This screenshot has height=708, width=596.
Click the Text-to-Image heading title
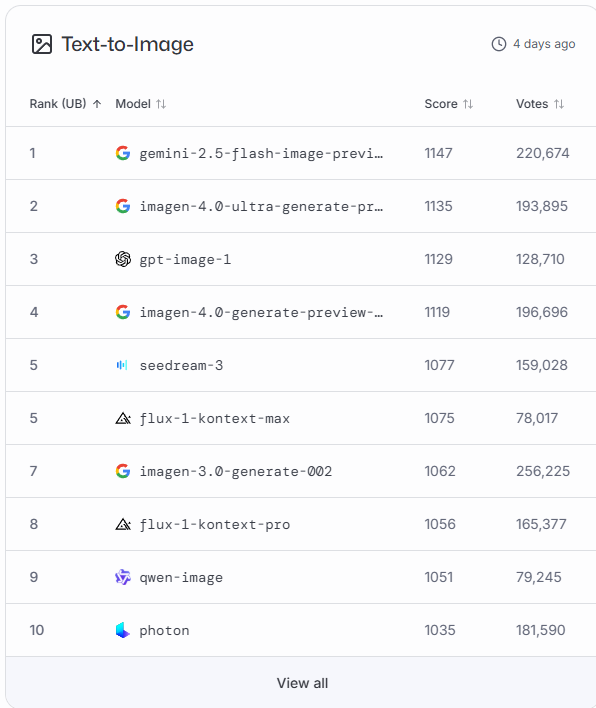[x=127, y=44]
